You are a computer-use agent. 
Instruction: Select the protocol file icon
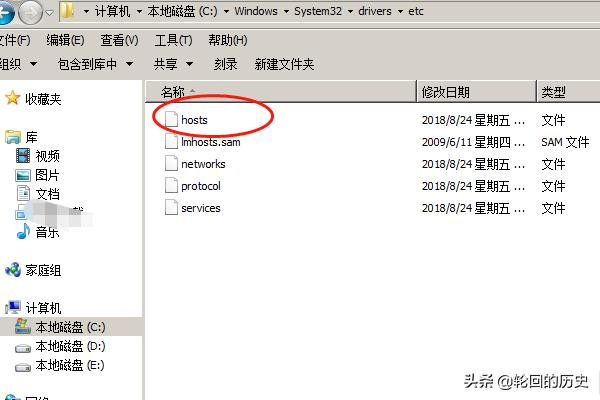(x=171, y=186)
